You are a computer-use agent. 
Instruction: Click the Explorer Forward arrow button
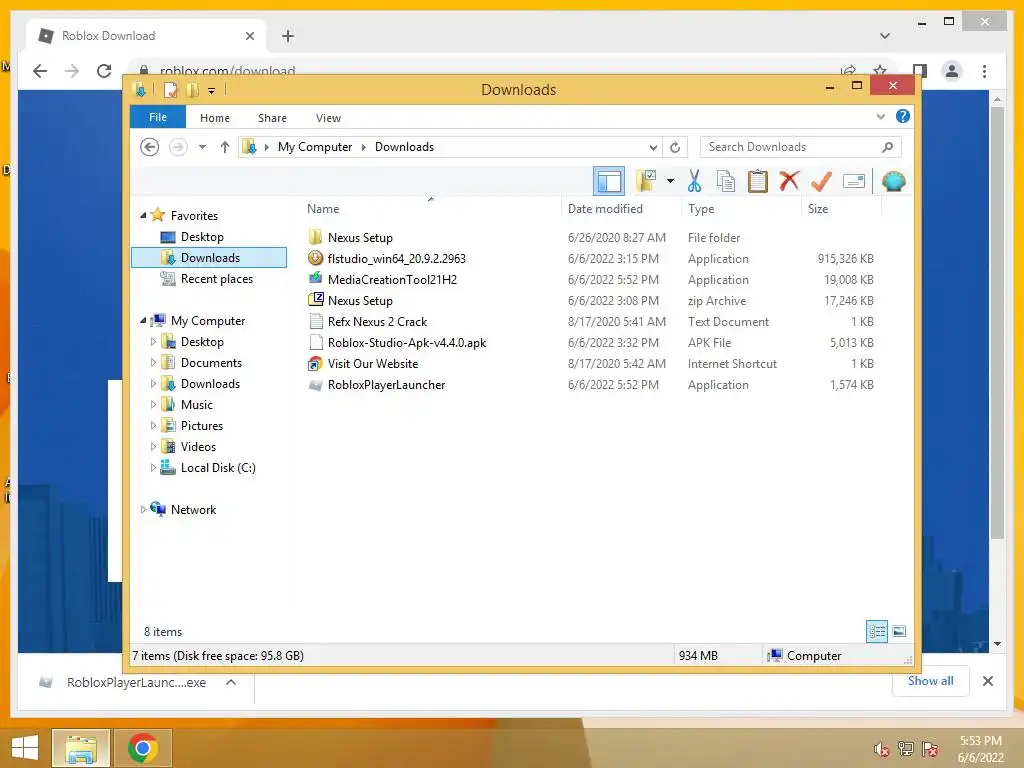pyautogui.click(x=178, y=147)
